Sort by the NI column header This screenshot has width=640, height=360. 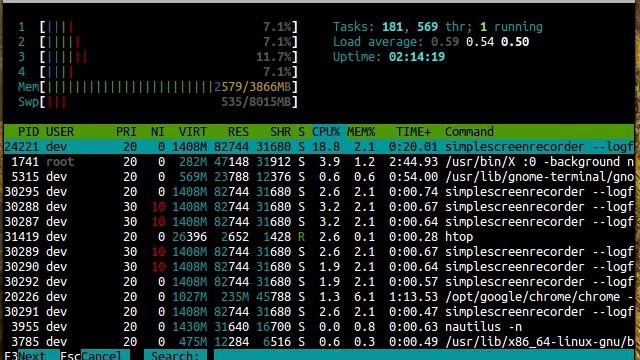click(158, 132)
